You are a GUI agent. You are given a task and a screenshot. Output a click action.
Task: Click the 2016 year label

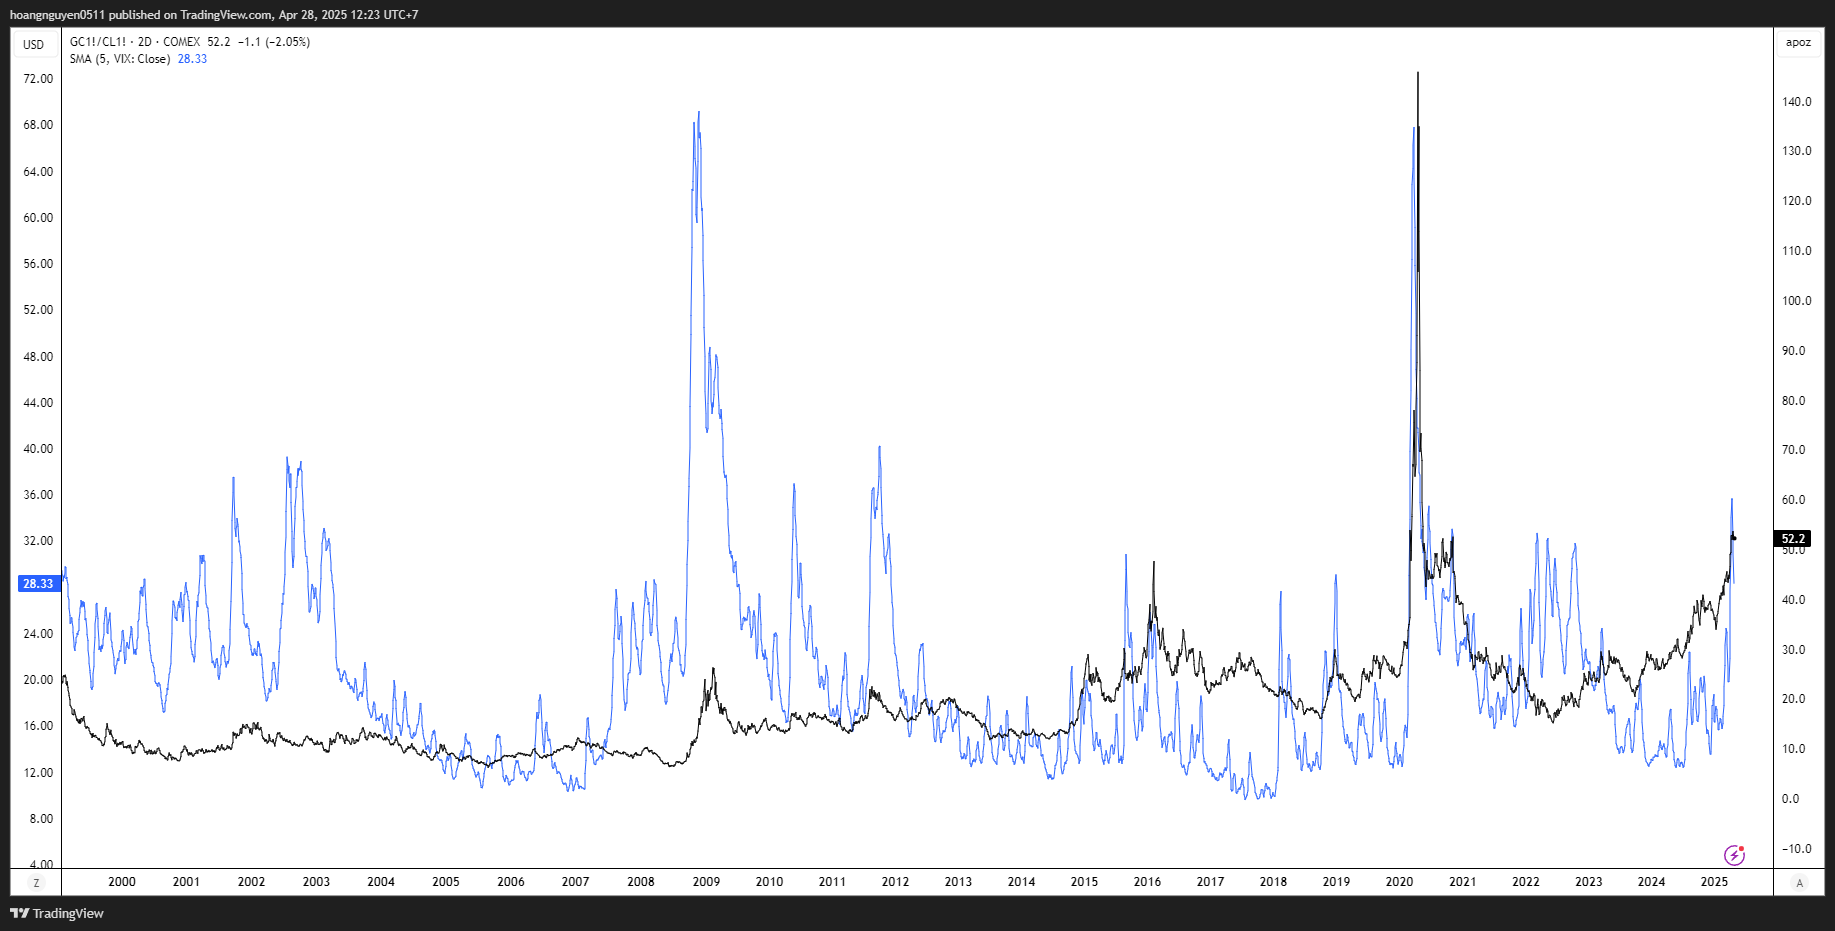pyautogui.click(x=1147, y=882)
